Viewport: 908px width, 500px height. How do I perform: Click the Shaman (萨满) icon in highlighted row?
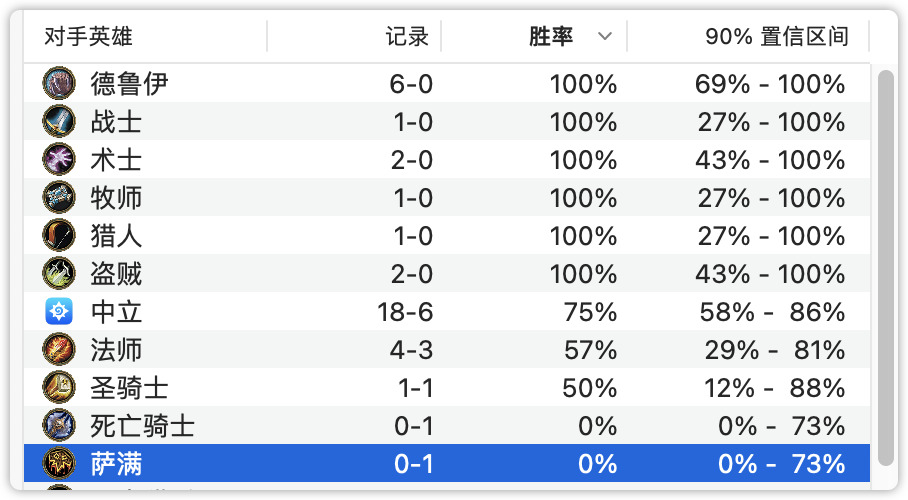[x=59, y=463]
